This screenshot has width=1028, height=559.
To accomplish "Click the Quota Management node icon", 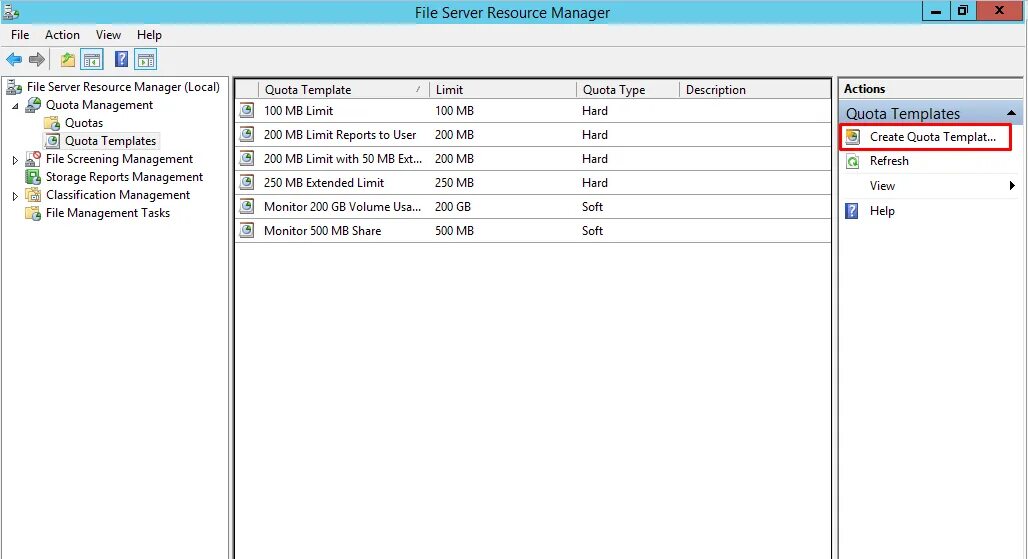I will [33, 105].
